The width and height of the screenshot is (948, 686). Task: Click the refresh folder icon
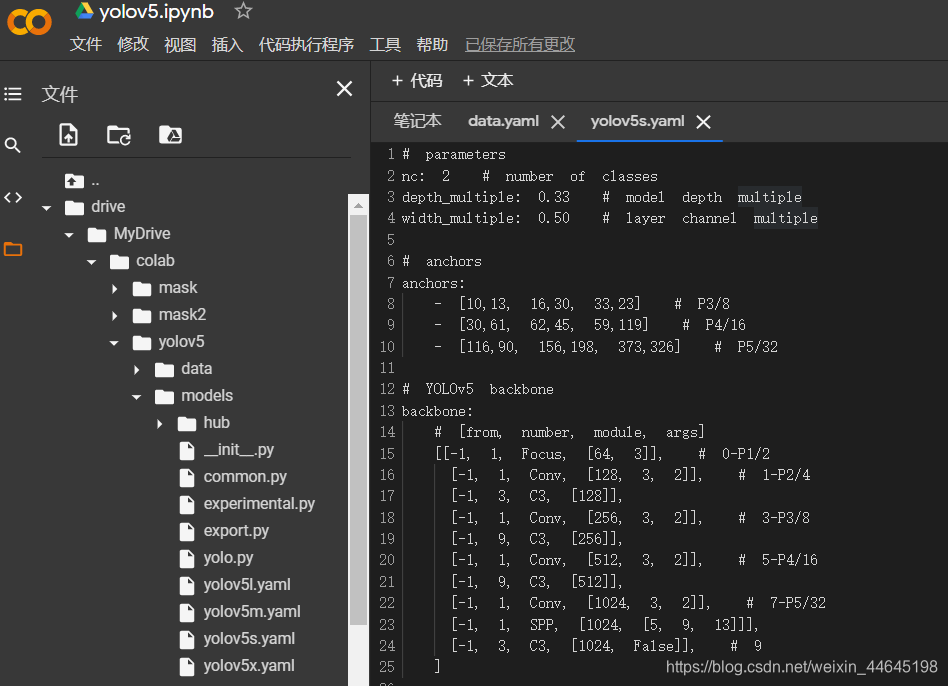pos(118,135)
